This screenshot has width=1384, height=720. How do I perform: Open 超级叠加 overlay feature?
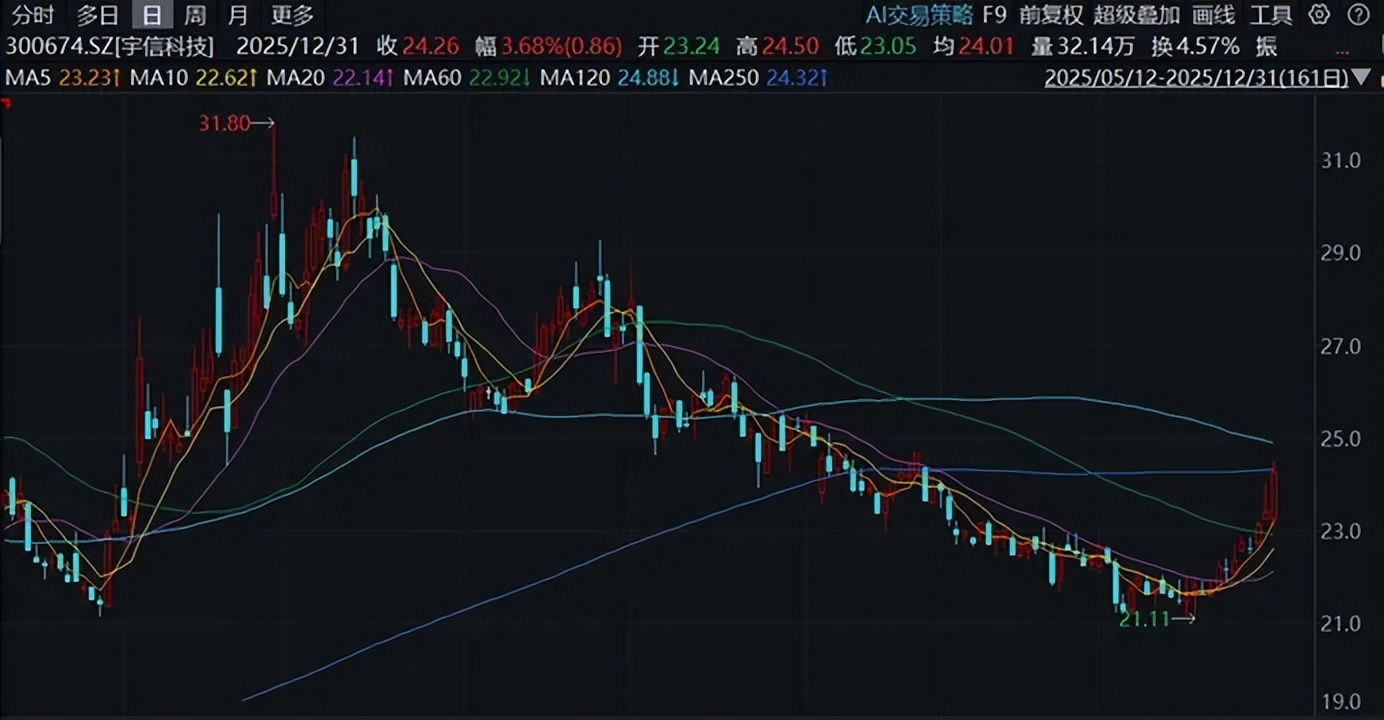1136,15
